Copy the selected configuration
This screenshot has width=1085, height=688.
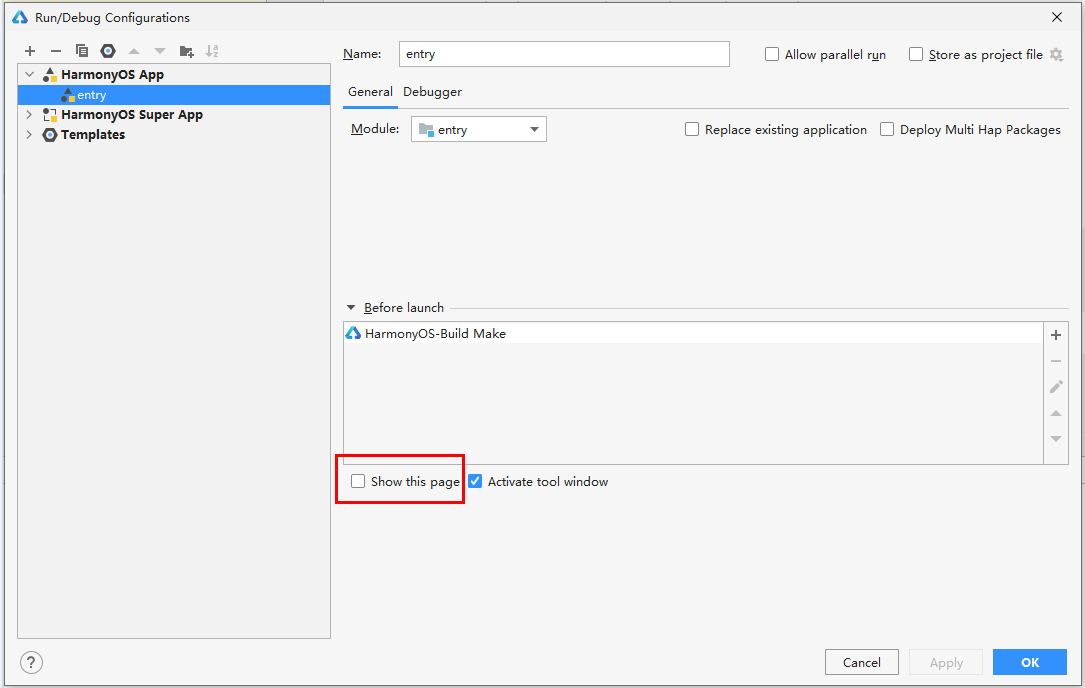tap(82, 51)
